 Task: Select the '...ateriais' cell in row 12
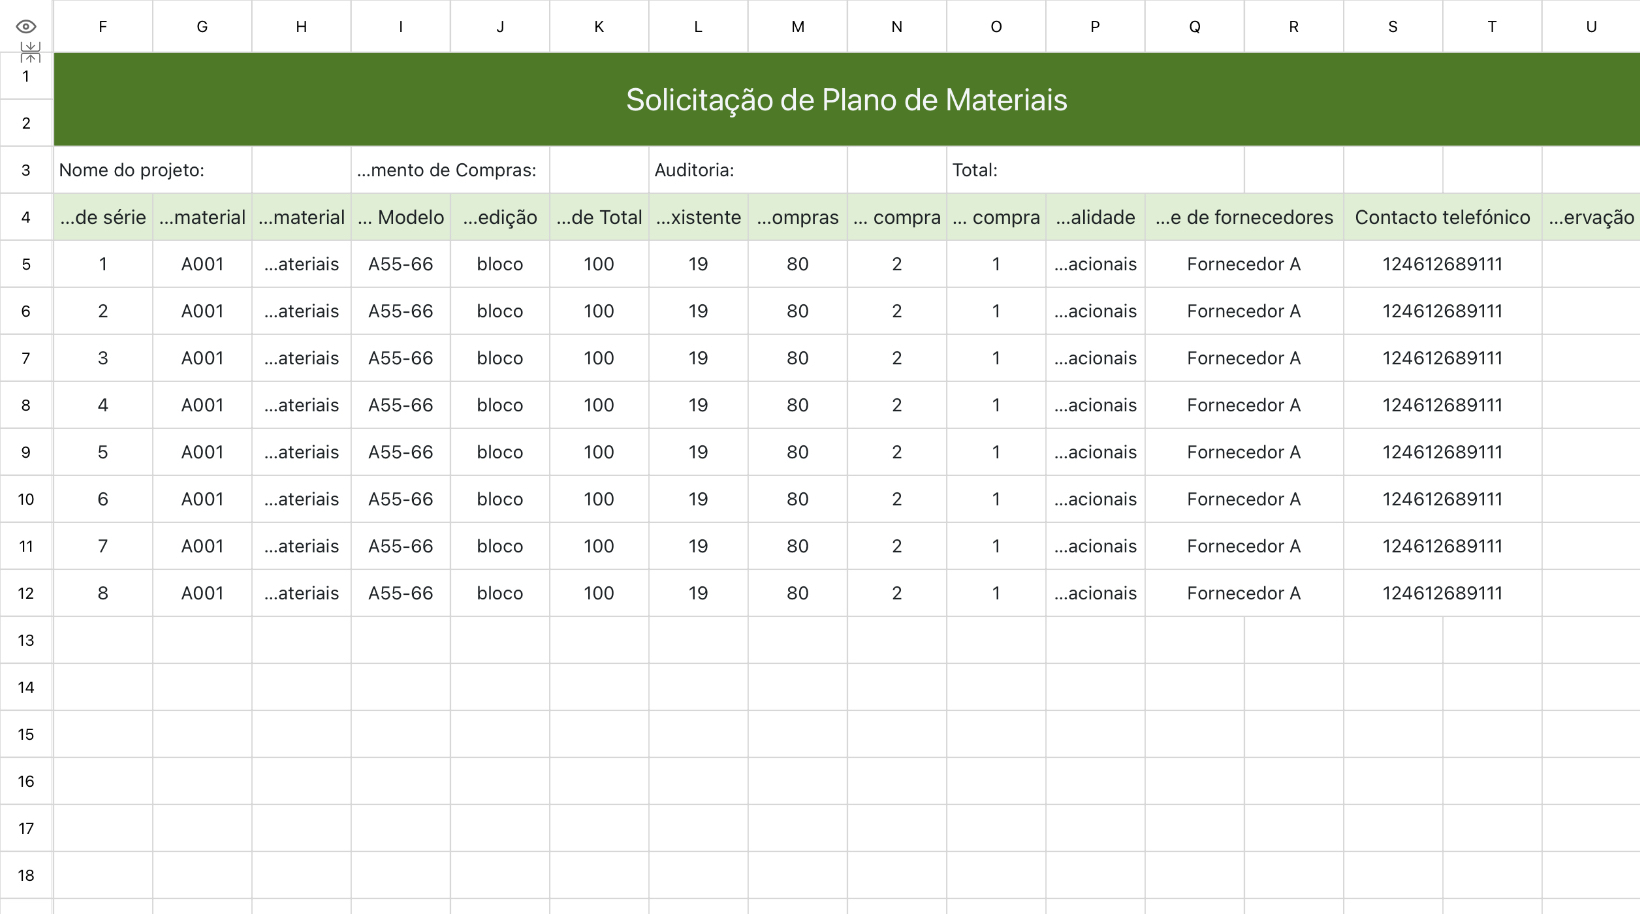pyautogui.click(x=301, y=593)
